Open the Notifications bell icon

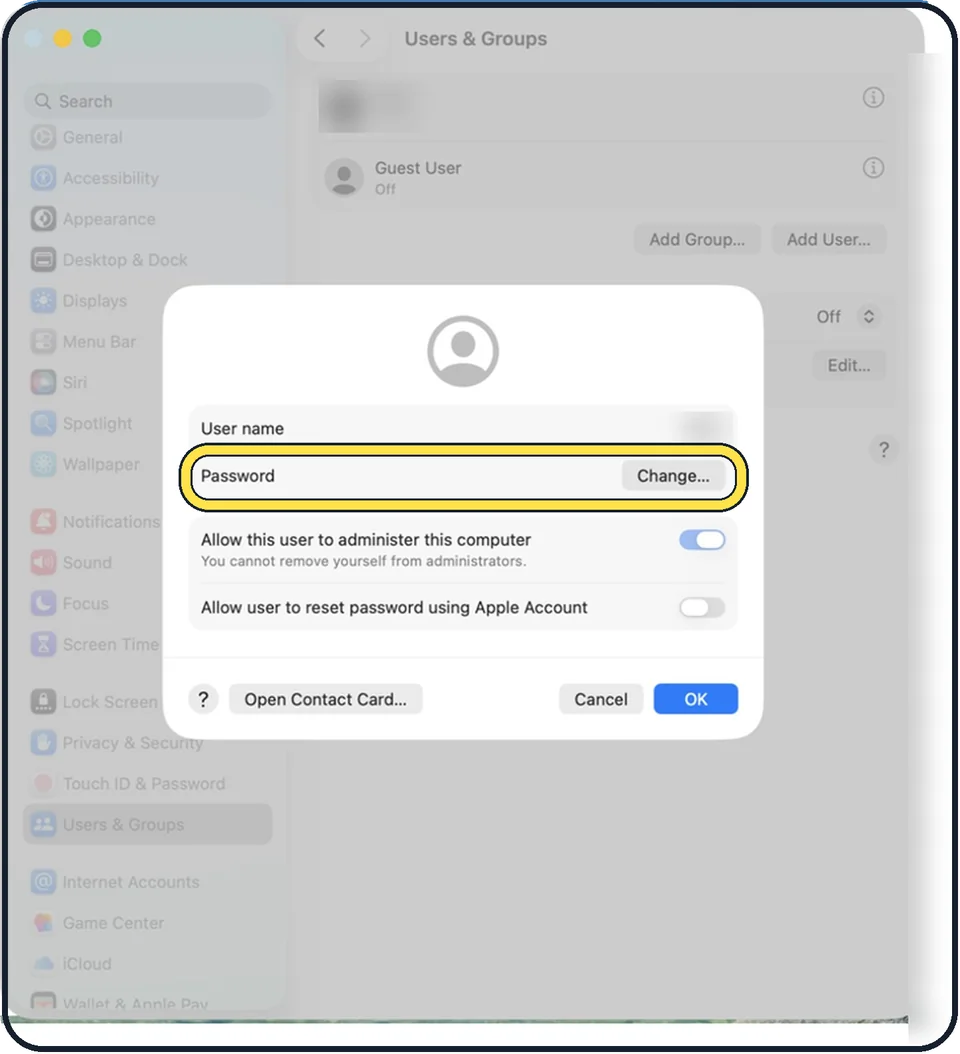point(43,522)
